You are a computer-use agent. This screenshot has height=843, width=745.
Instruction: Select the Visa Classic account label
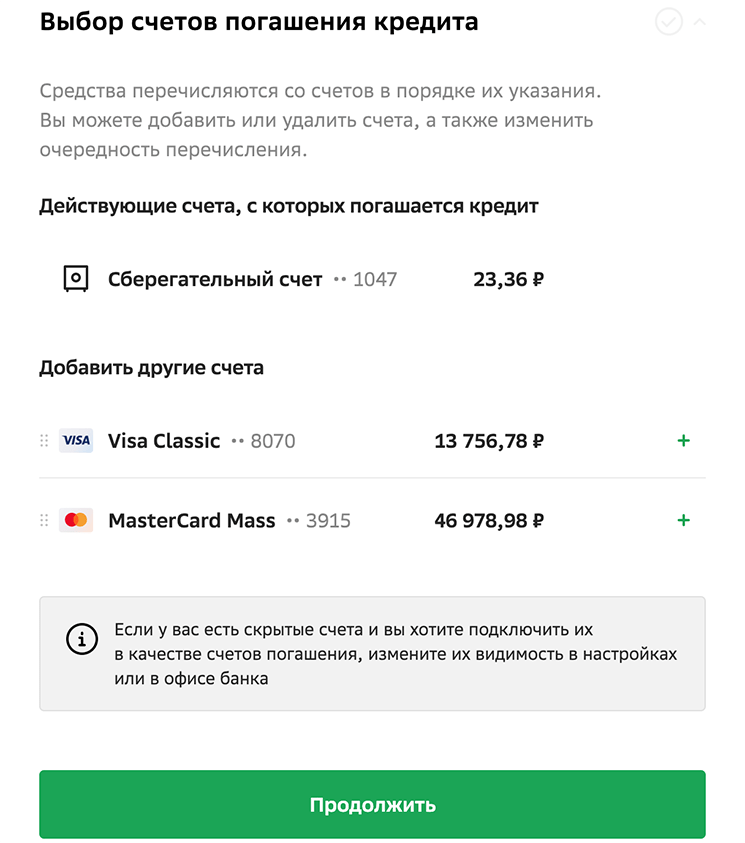[x=164, y=441]
